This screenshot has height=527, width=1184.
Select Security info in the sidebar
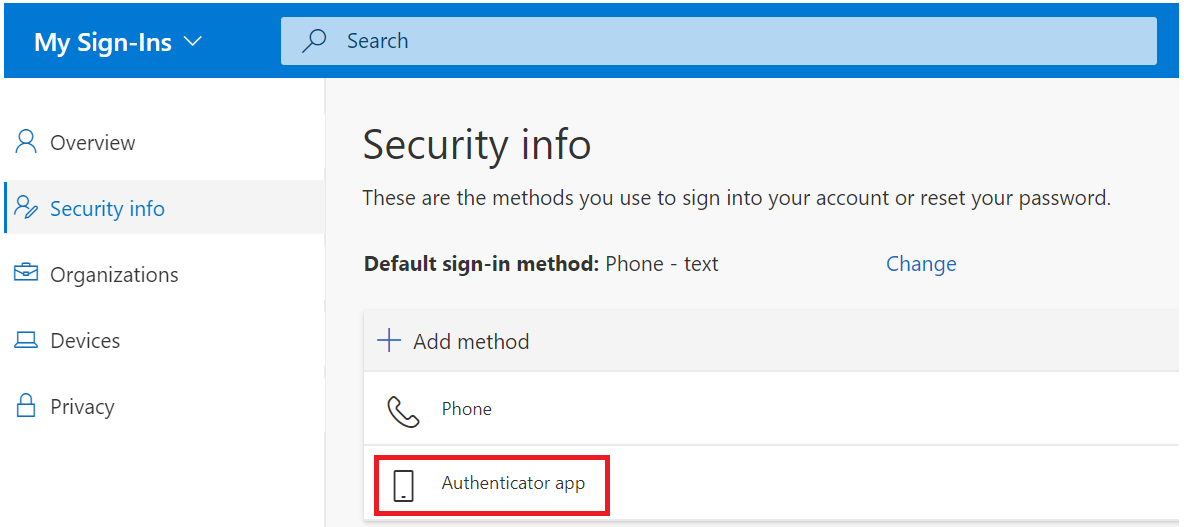(107, 209)
